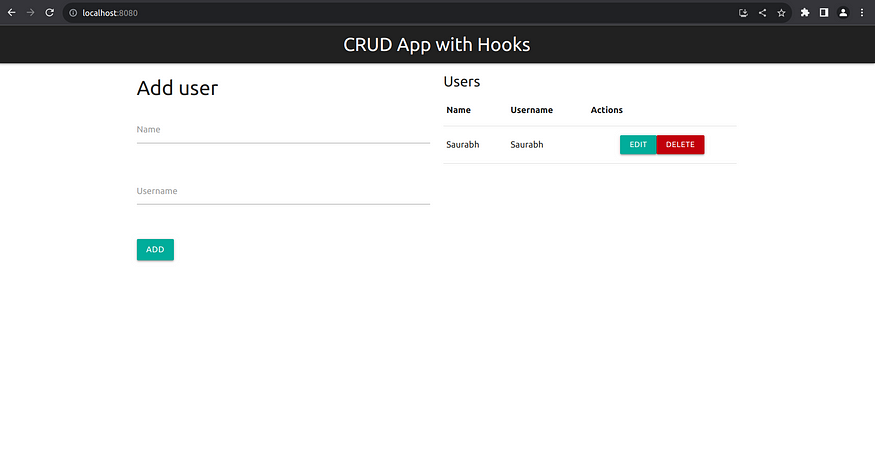
Task: Share this page using the share icon
Action: point(762,13)
